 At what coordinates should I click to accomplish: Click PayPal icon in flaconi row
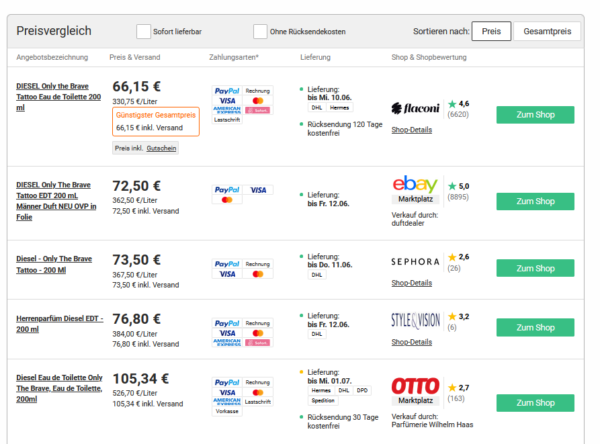pos(227,91)
